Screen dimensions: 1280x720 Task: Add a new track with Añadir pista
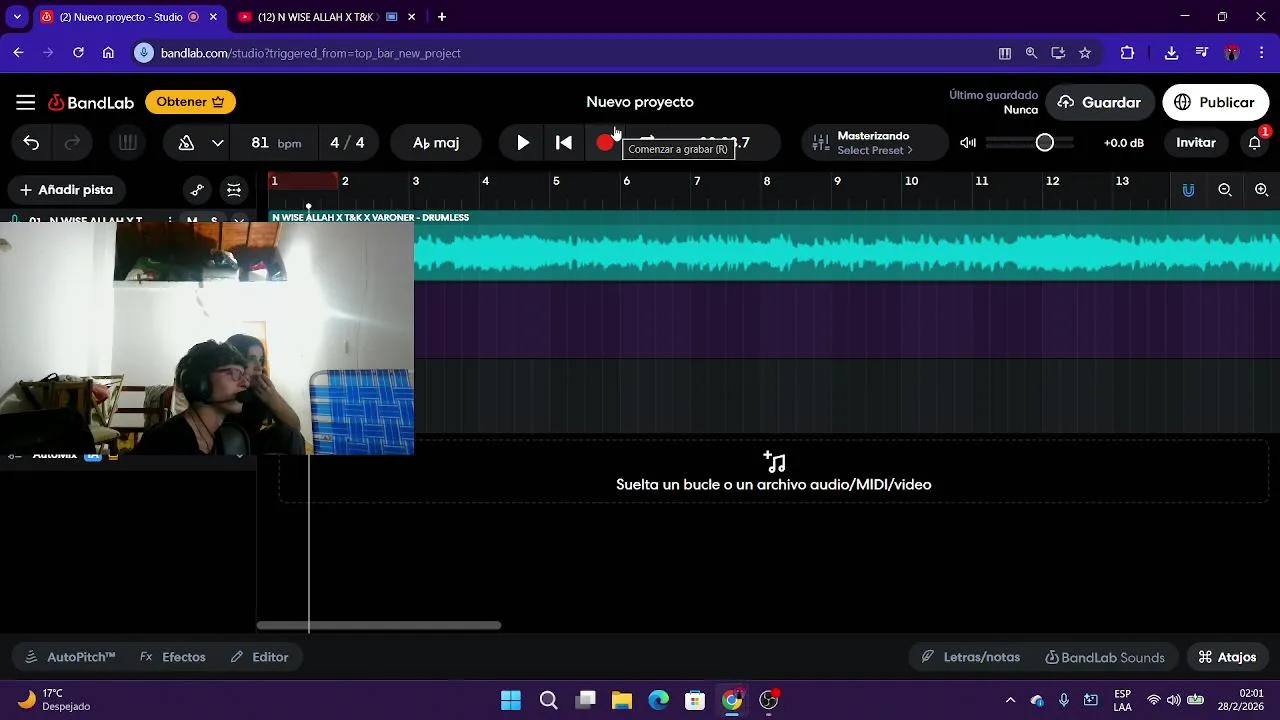(67, 190)
